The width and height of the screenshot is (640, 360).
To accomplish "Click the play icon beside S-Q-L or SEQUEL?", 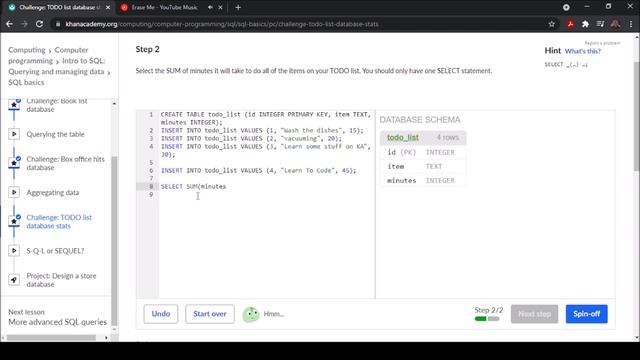I will 14,251.
